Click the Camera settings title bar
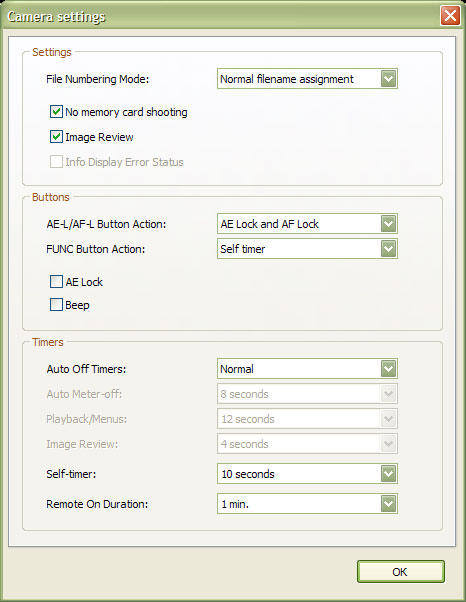466x602 pixels. (223, 16)
